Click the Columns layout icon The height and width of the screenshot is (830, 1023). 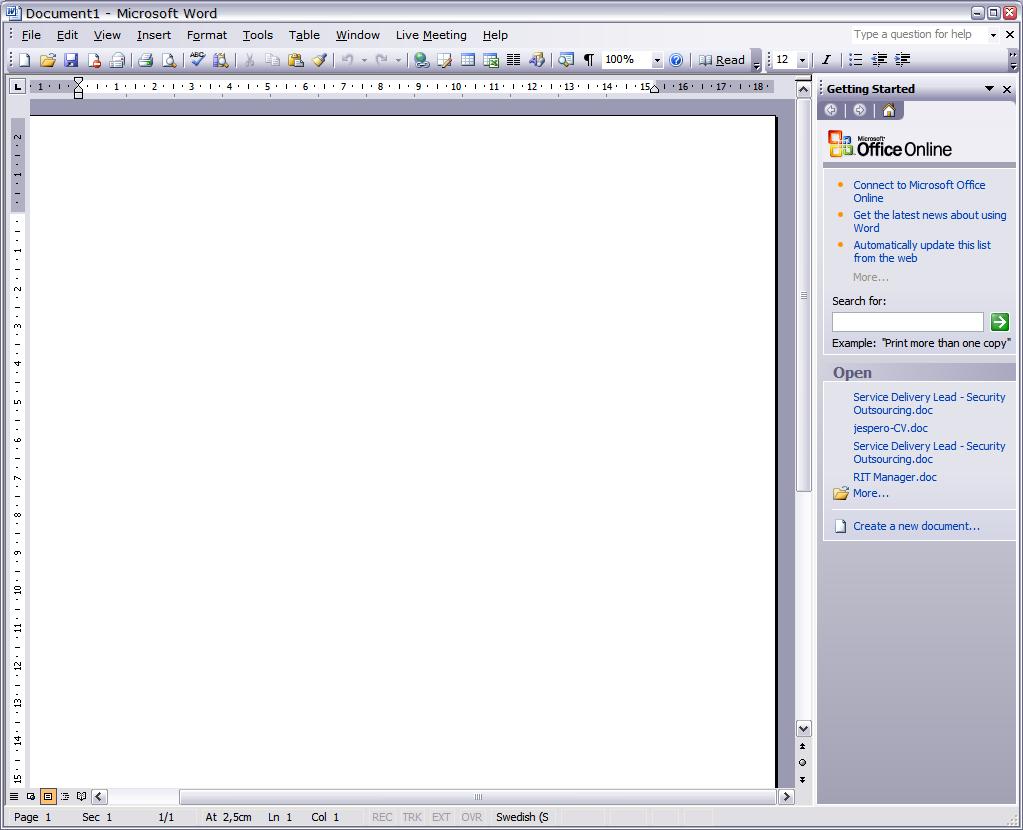click(513, 60)
